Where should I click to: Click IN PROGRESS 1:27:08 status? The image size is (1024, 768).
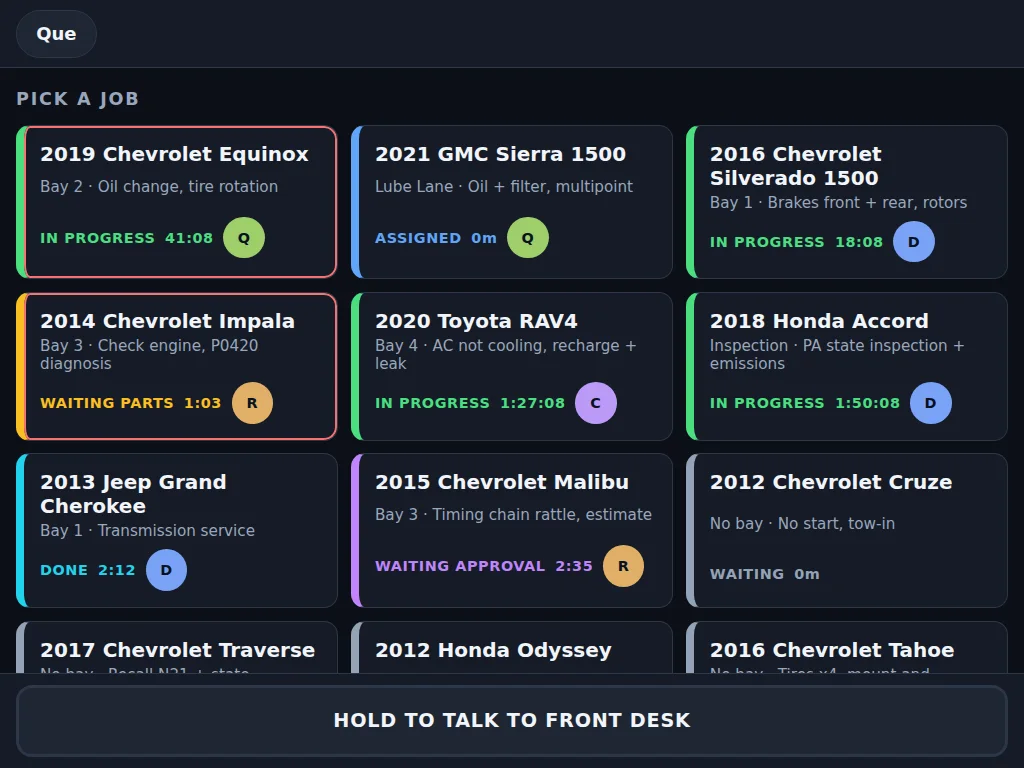[470, 403]
